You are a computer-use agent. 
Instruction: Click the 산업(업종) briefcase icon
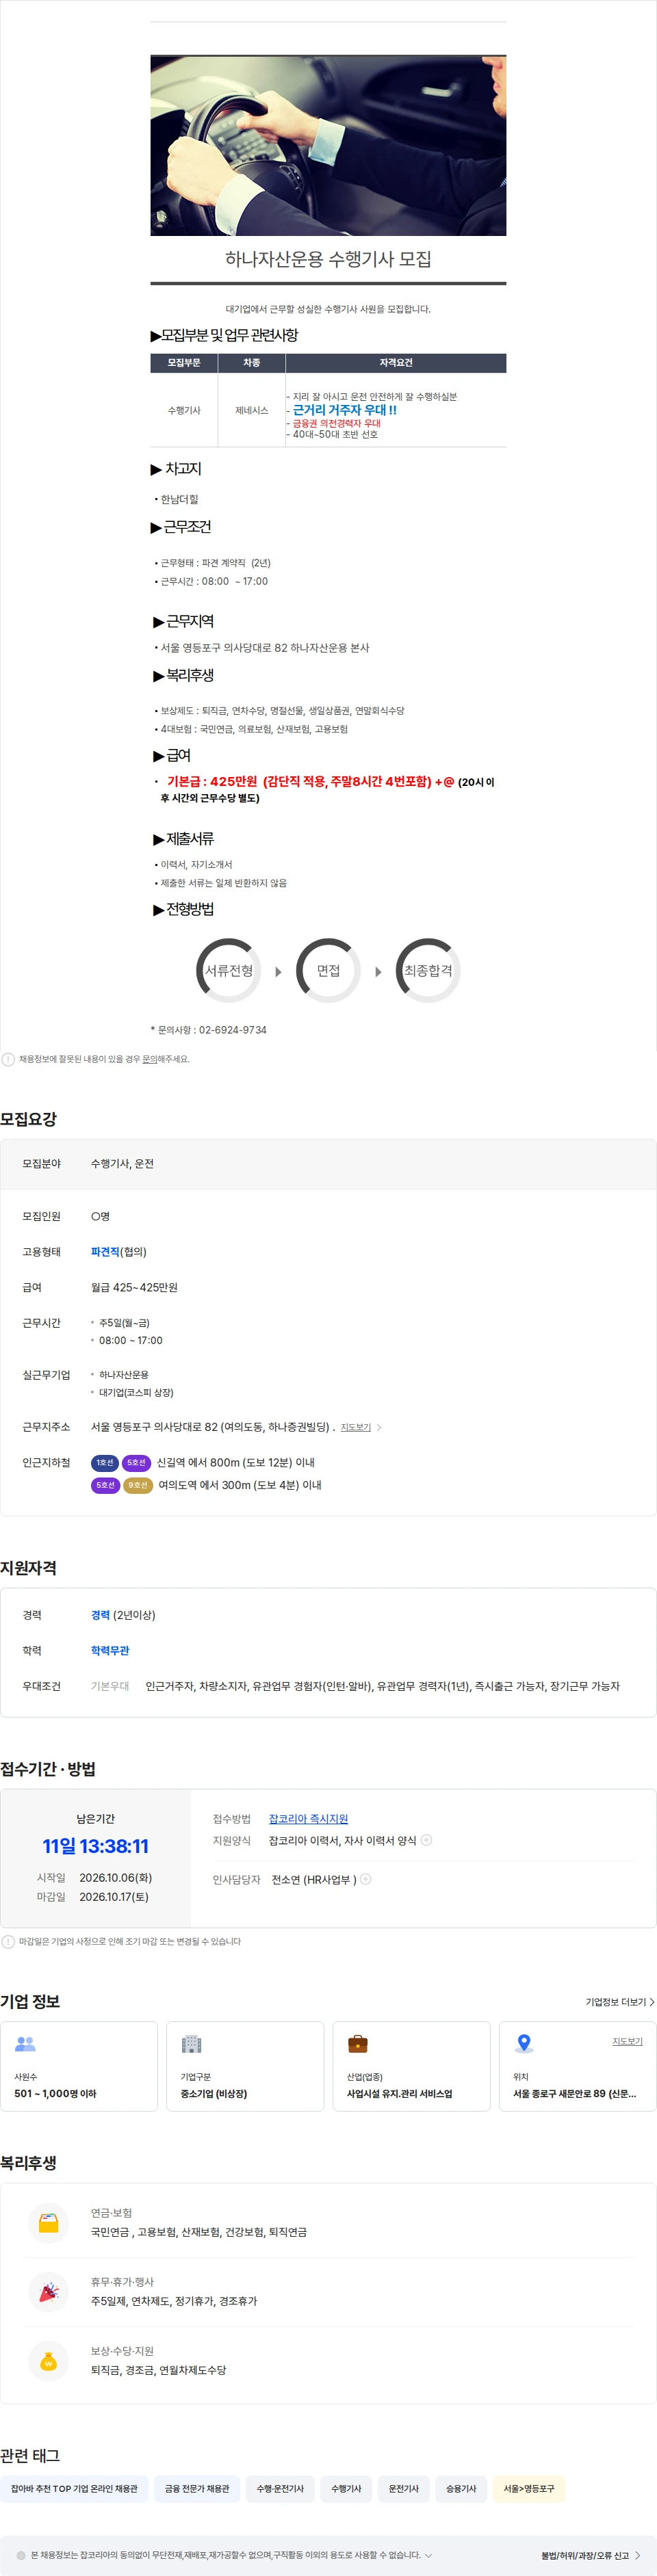(357, 2044)
